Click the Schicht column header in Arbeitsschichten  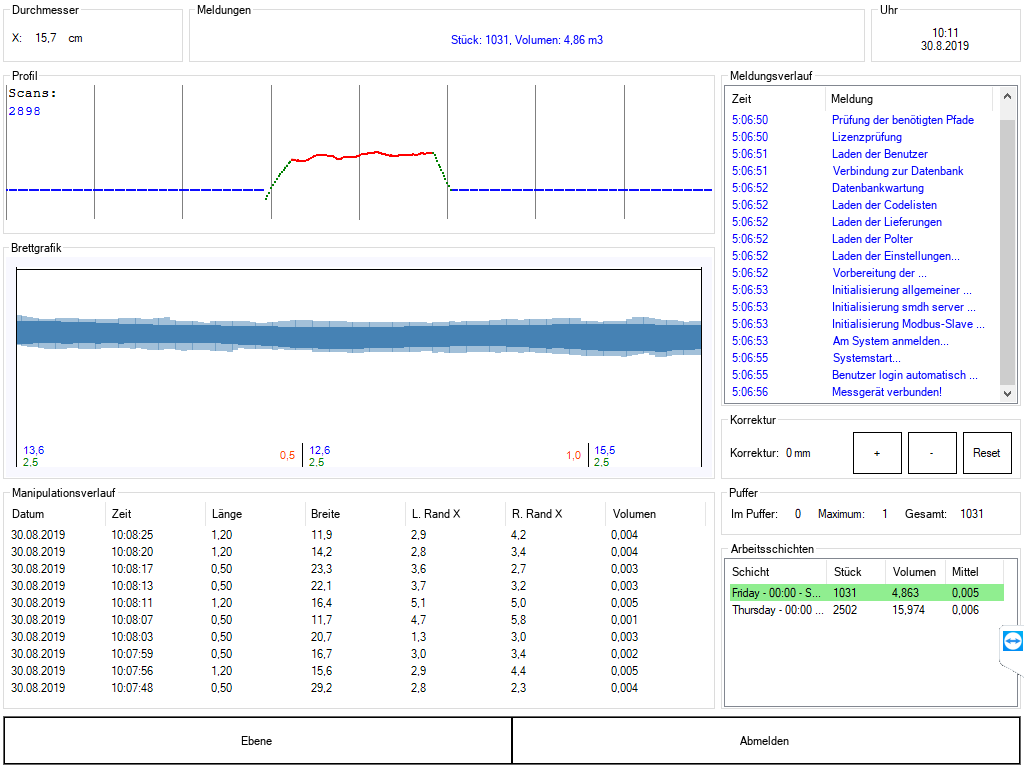pyautogui.click(x=777, y=571)
